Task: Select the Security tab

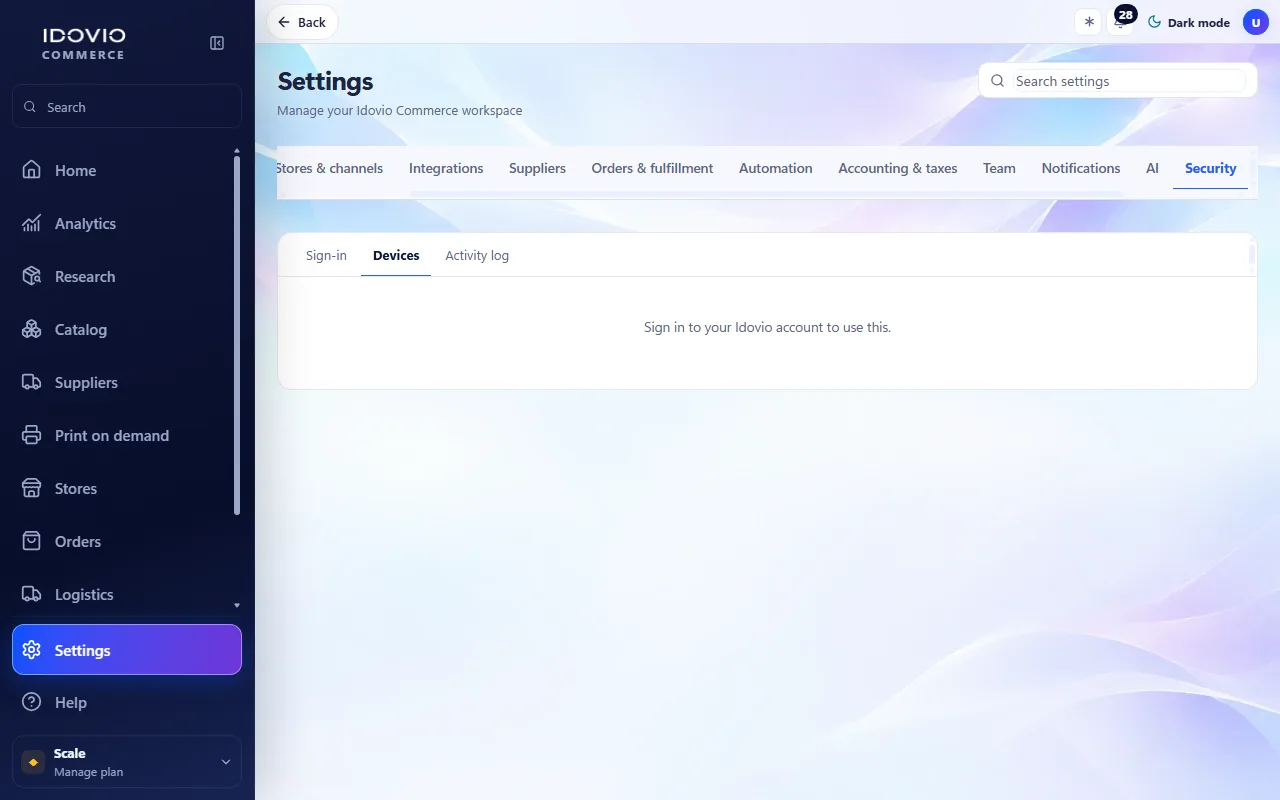Action: click(x=1211, y=168)
